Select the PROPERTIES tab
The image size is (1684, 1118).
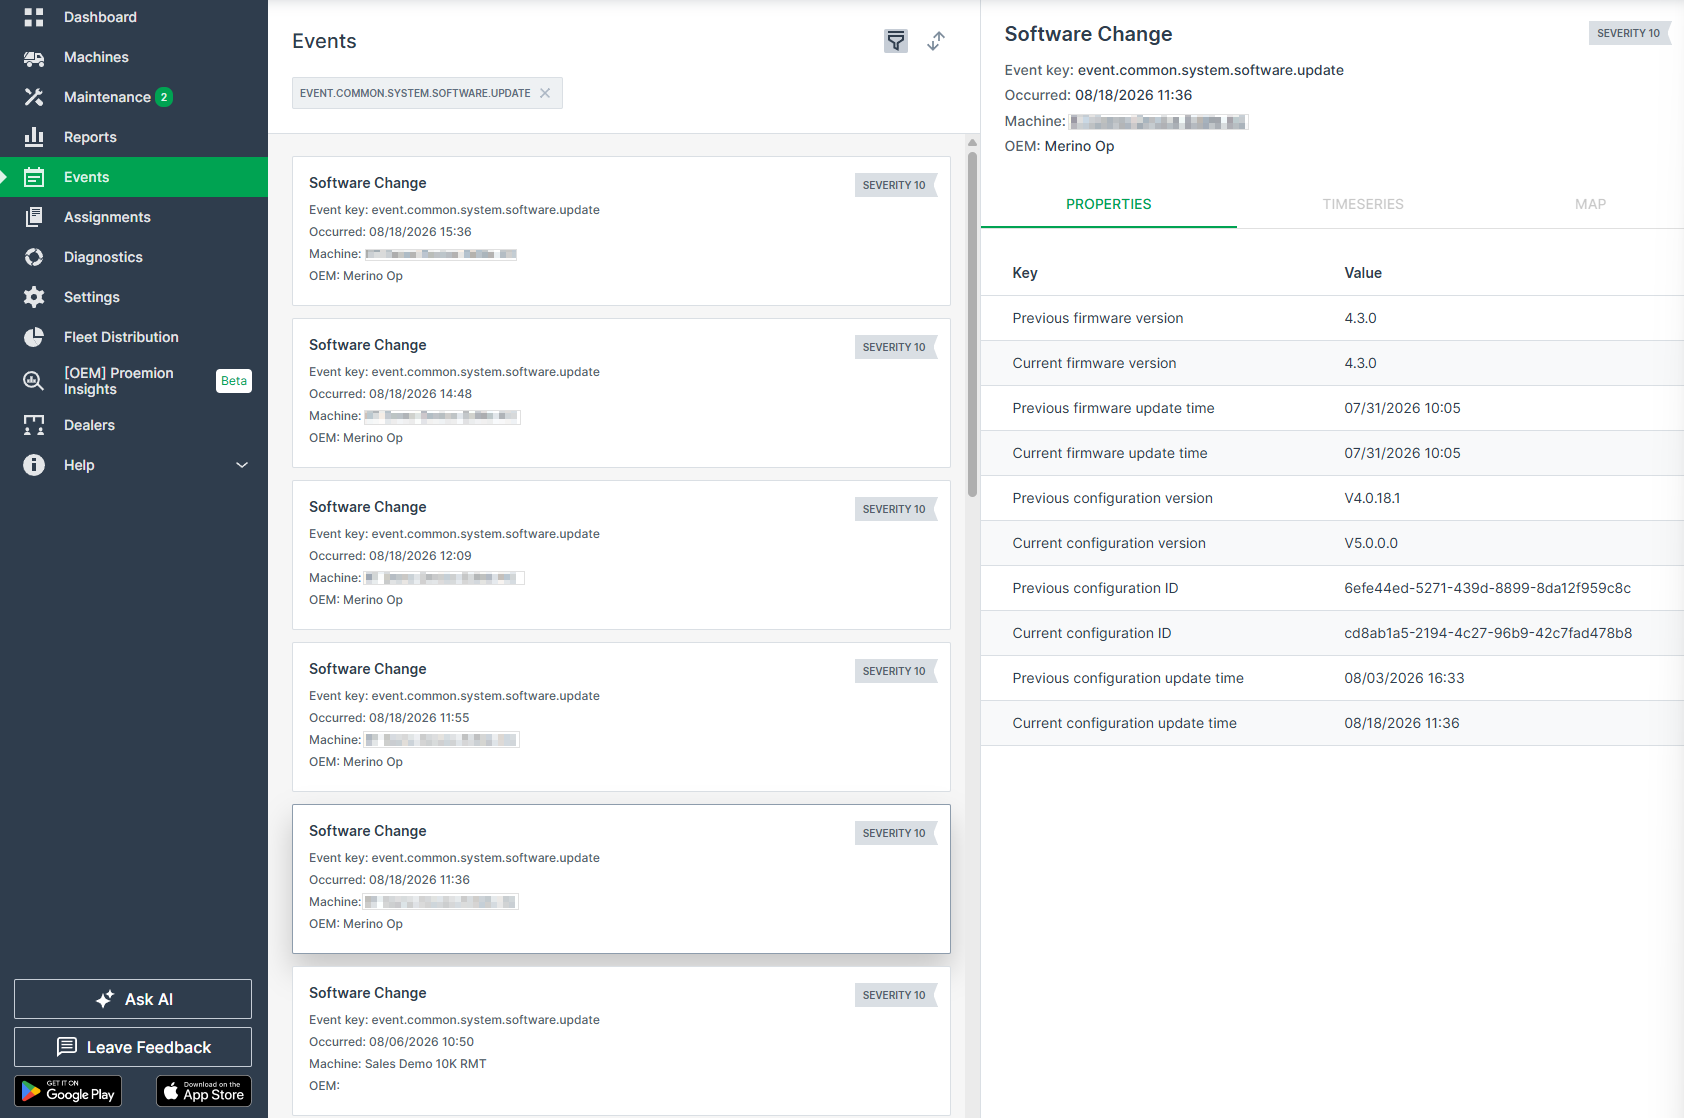click(x=1109, y=204)
